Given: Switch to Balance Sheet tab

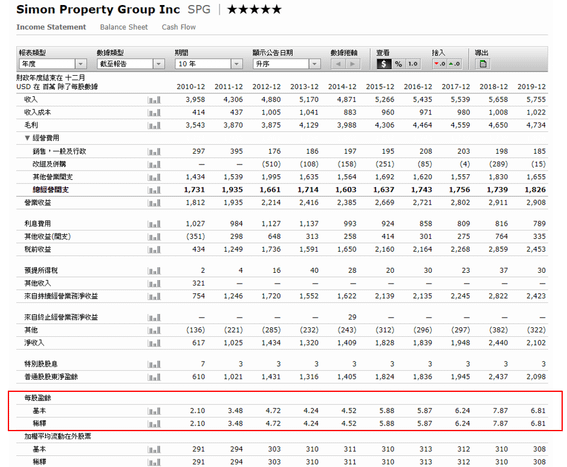Looking at the screenshot, I should click(124, 27).
